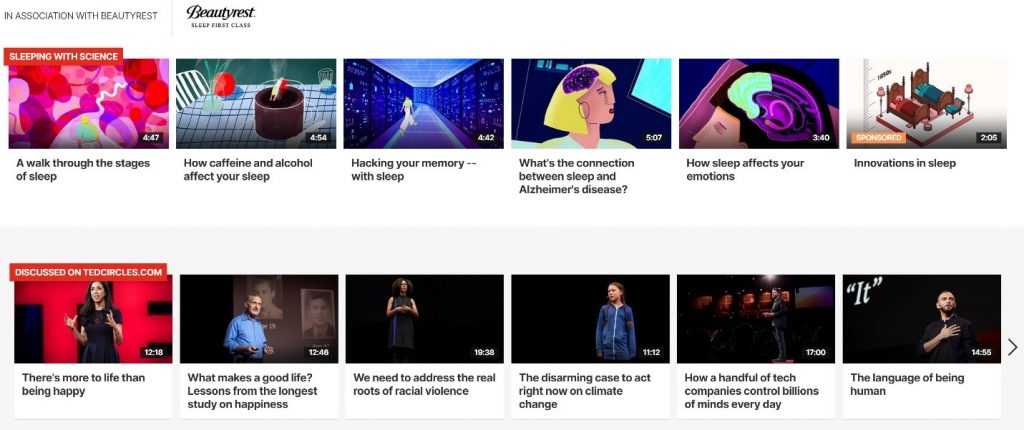Viewport: 1024px width, 430px height.
Task: Click the "What makes a good life?" talk title
Action: pyautogui.click(x=252, y=391)
